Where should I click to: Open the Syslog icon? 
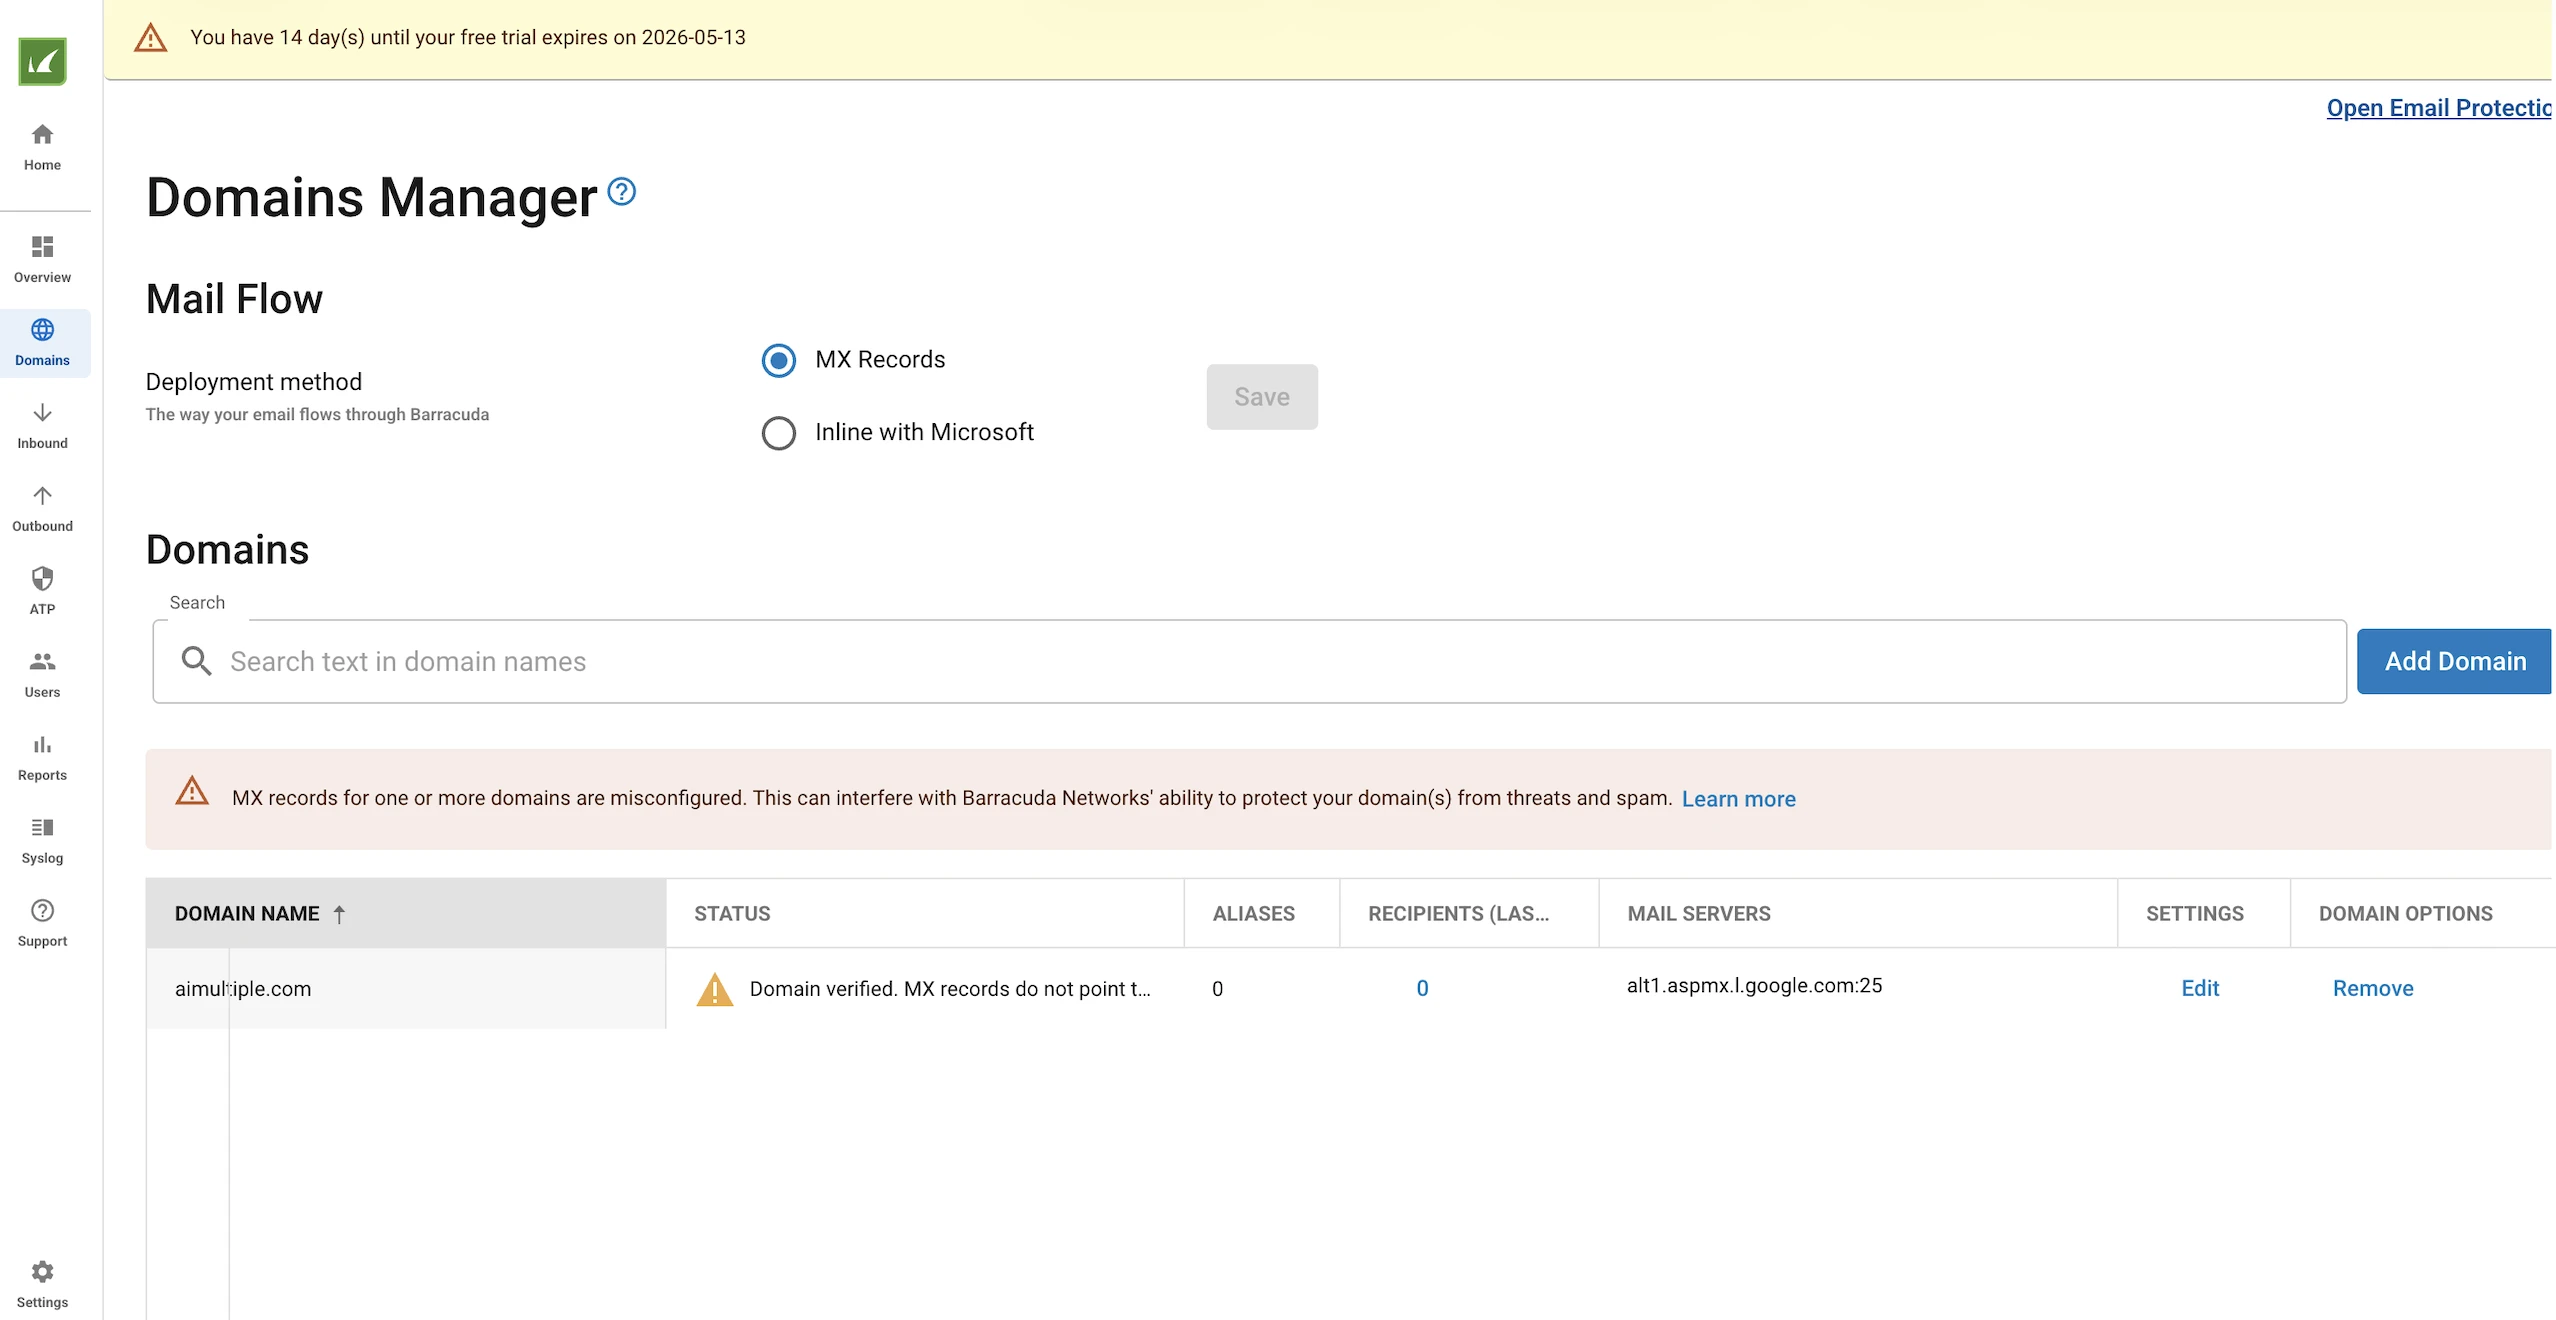(x=42, y=827)
